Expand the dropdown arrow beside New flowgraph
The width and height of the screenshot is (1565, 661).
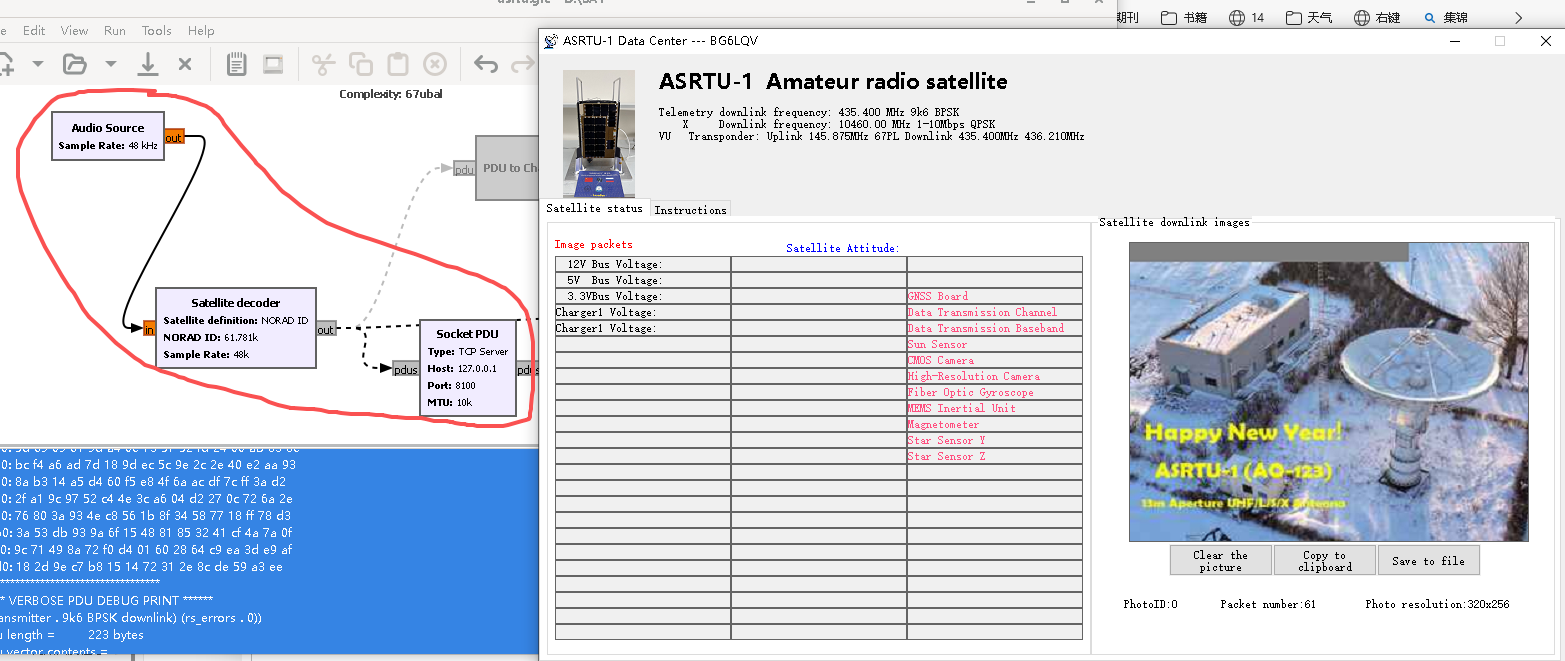38,65
